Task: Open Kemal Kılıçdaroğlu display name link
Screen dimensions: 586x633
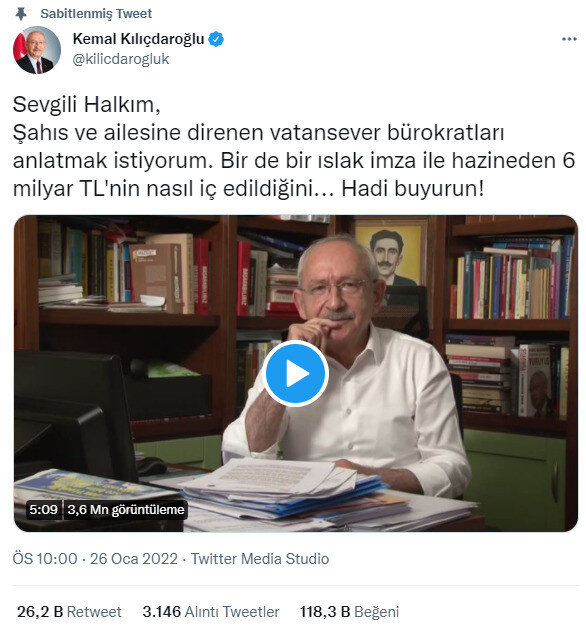Action: [138, 39]
